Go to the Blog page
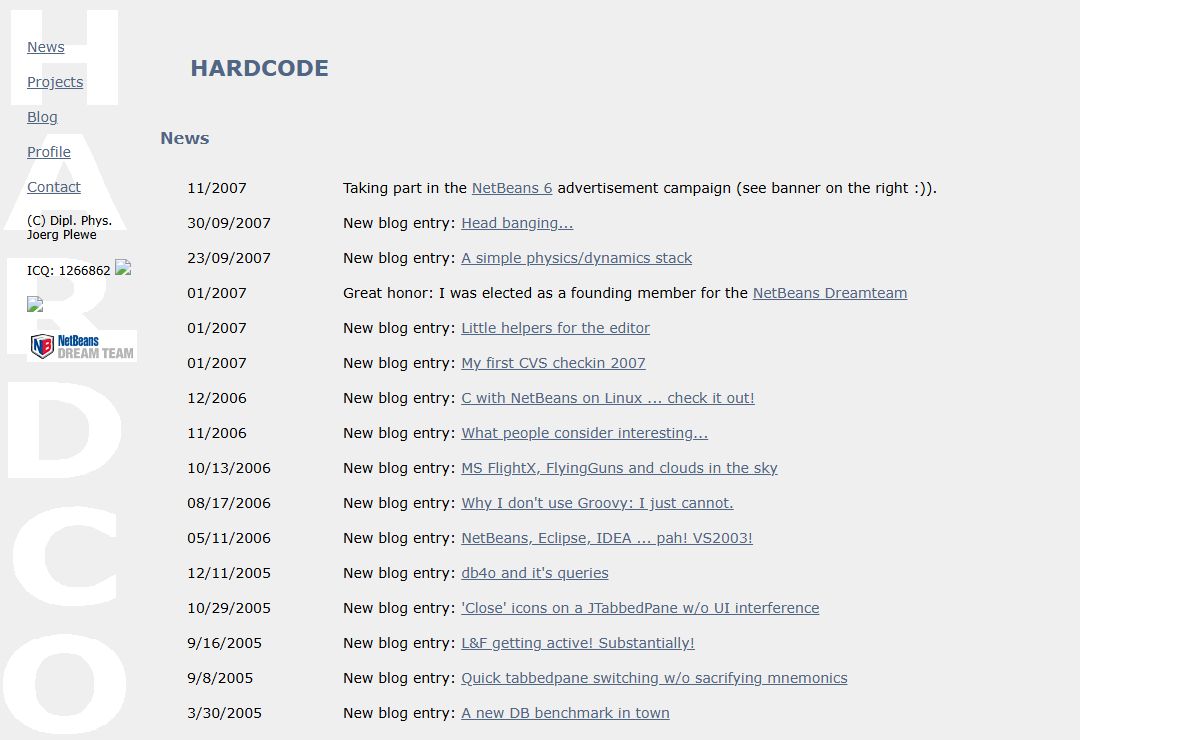The height and width of the screenshot is (740, 1200). (42, 117)
